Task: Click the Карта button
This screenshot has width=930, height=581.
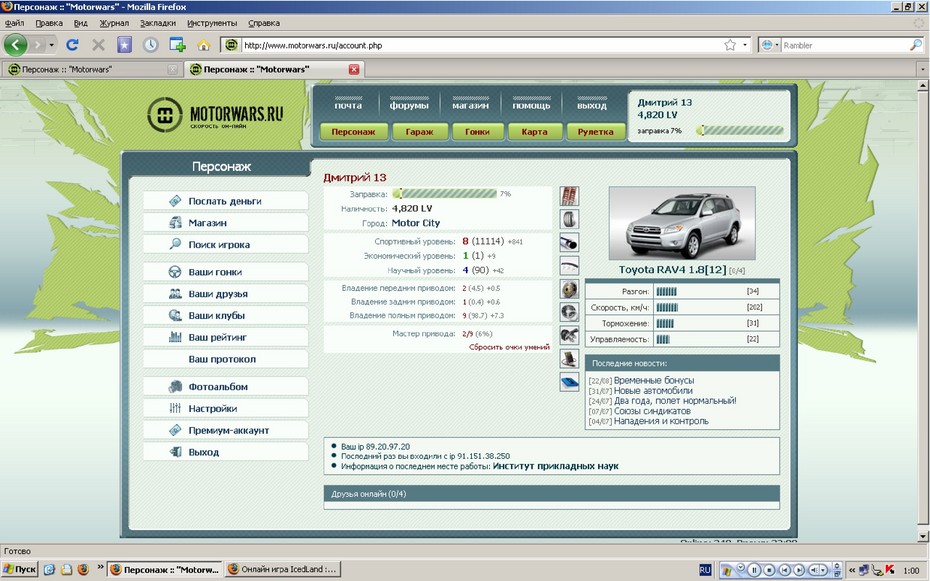Action: pyautogui.click(x=534, y=132)
